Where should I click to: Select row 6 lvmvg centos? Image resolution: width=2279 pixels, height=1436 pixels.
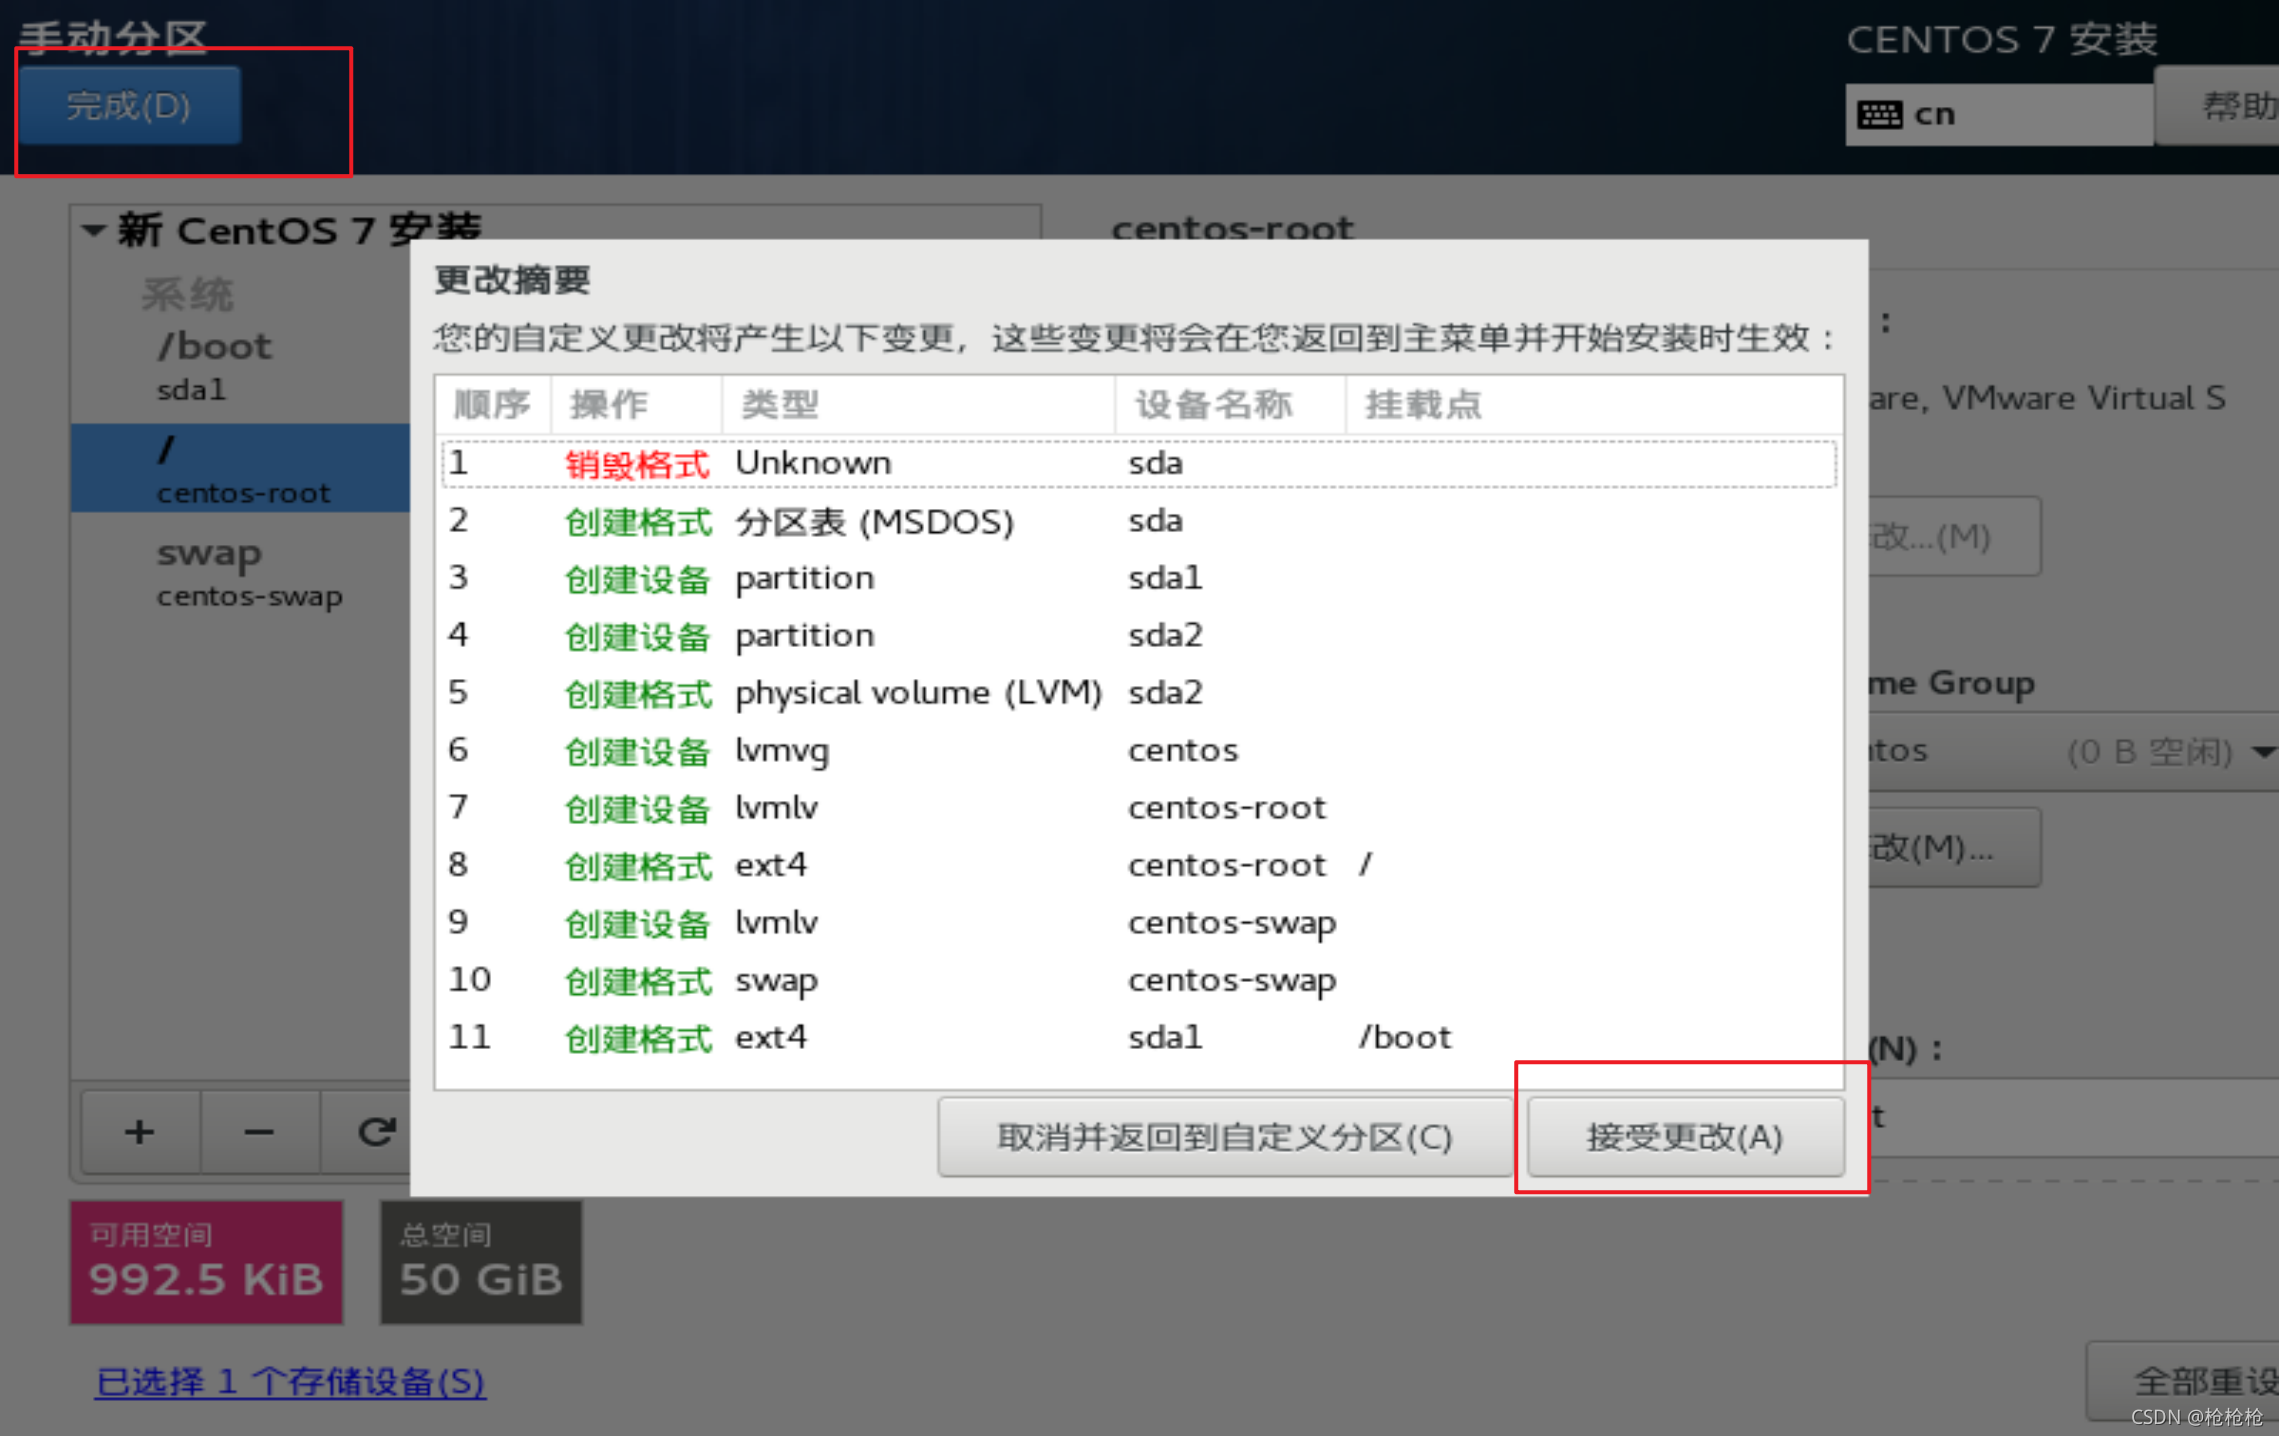[x=1139, y=750]
